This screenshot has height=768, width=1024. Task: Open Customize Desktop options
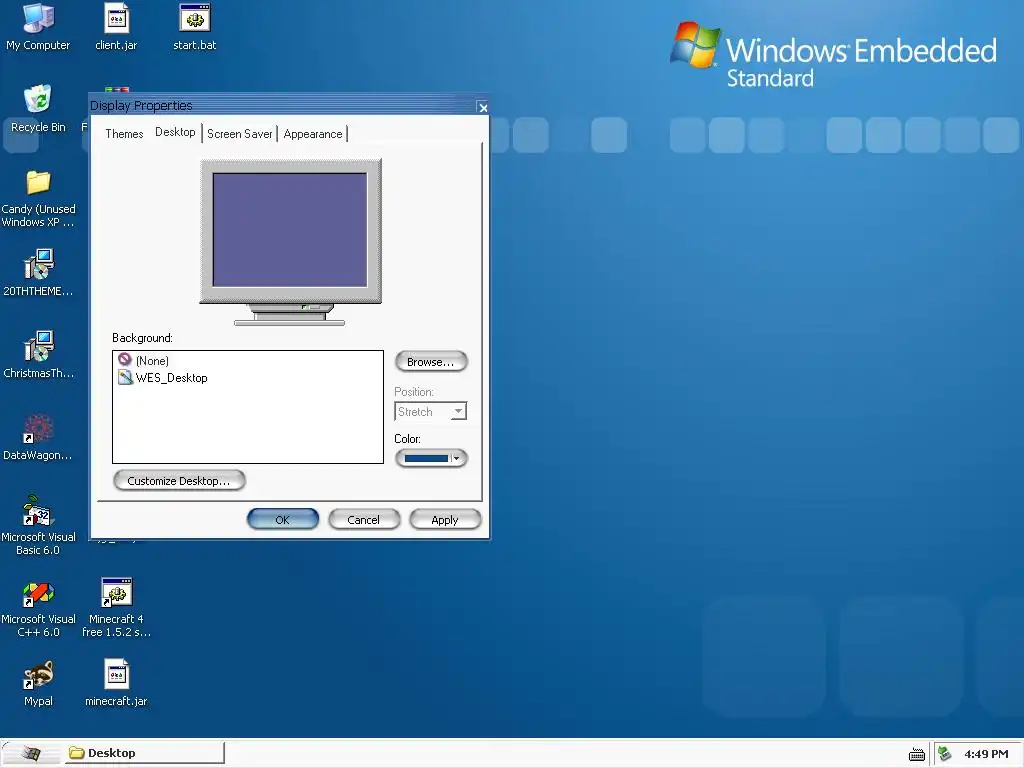tap(179, 481)
